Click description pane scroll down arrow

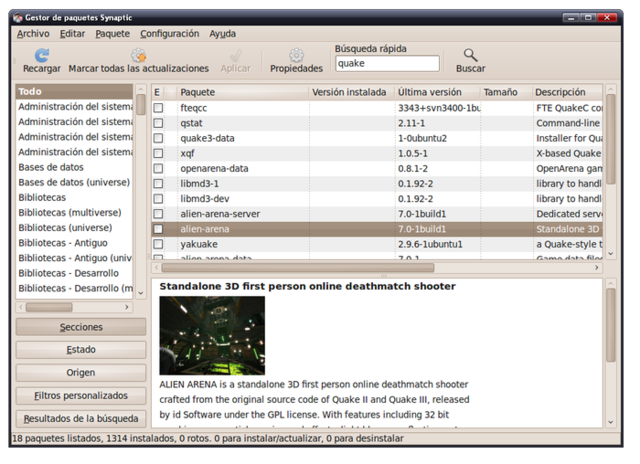pos(611,422)
